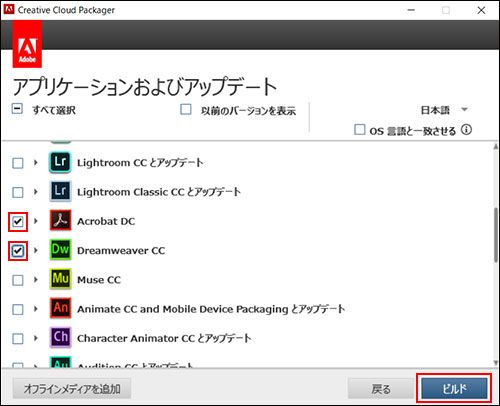Expand the Acrobat DC row
500x406 pixels.
coord(36,221)
